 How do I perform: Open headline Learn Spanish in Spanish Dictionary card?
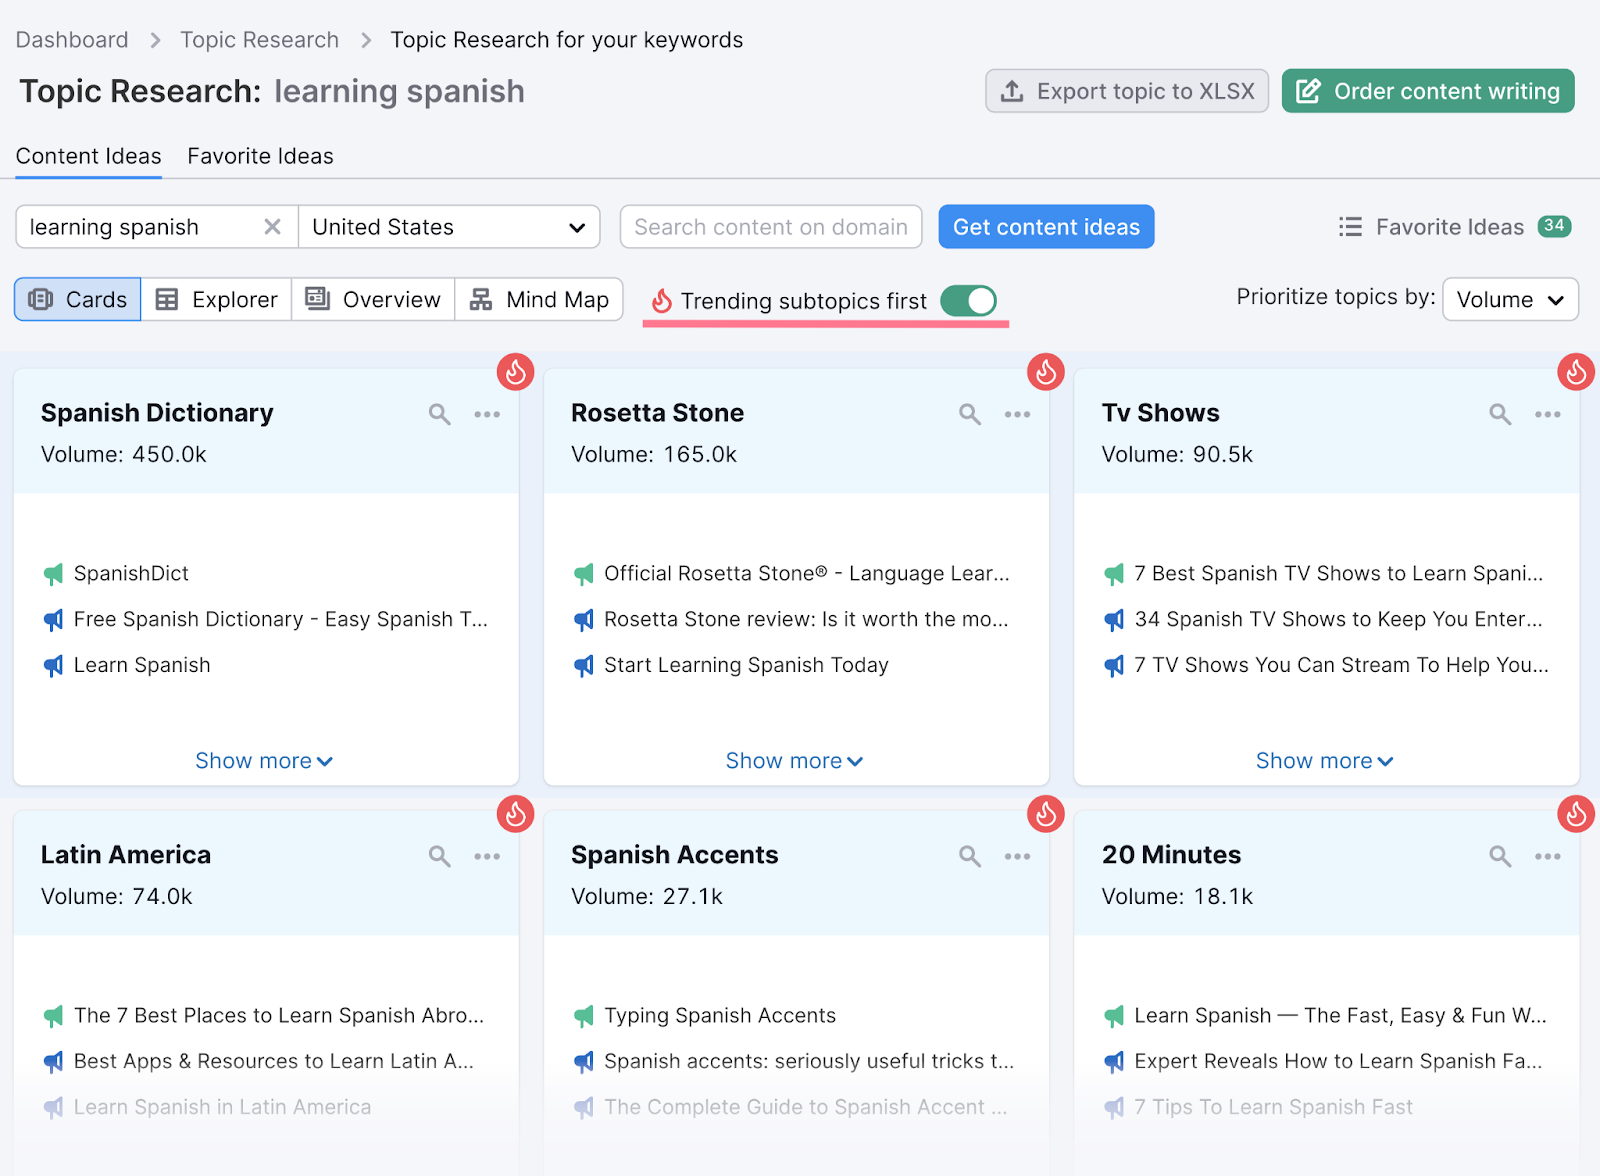(142, 666)
